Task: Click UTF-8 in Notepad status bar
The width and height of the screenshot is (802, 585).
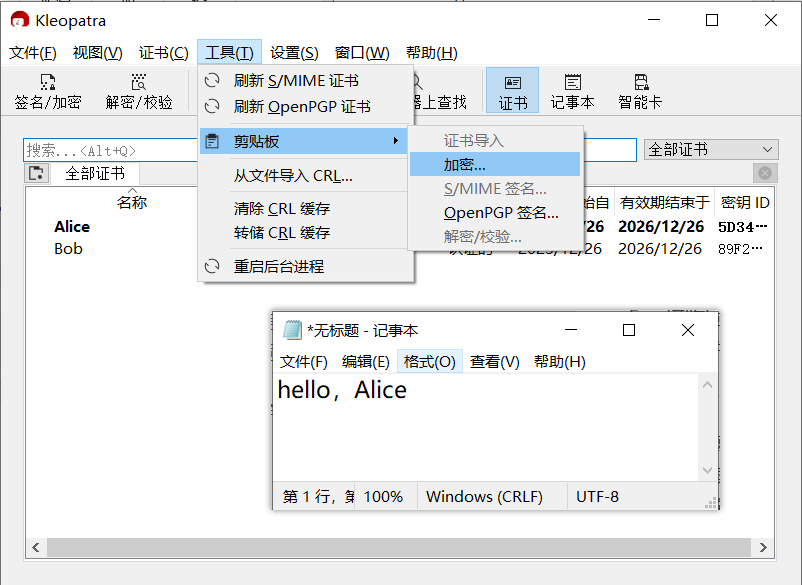Action: point(597,497)
